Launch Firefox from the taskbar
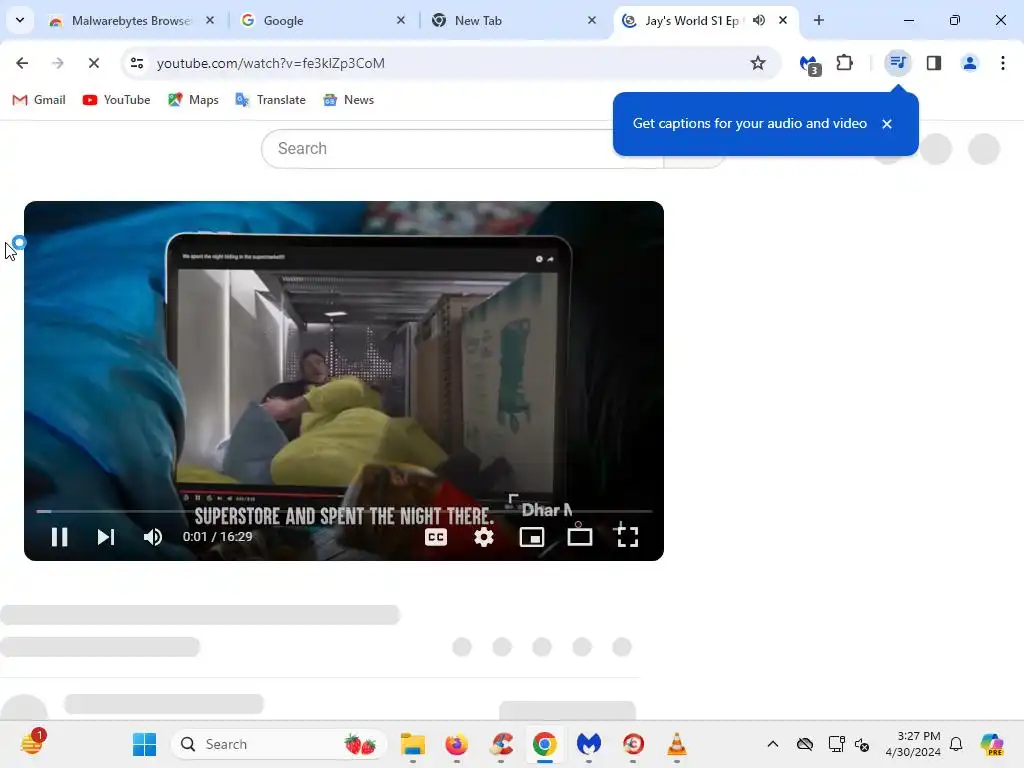Screen dimensions: 1024x768 [456, 744]
